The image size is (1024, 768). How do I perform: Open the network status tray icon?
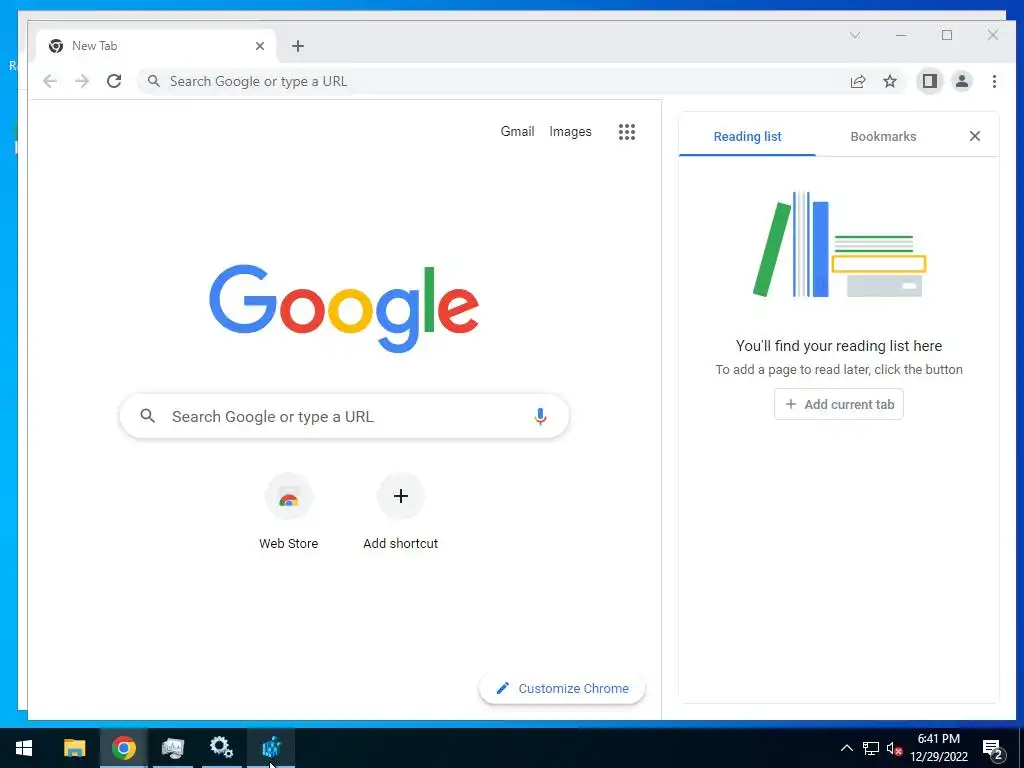(871, 748)
